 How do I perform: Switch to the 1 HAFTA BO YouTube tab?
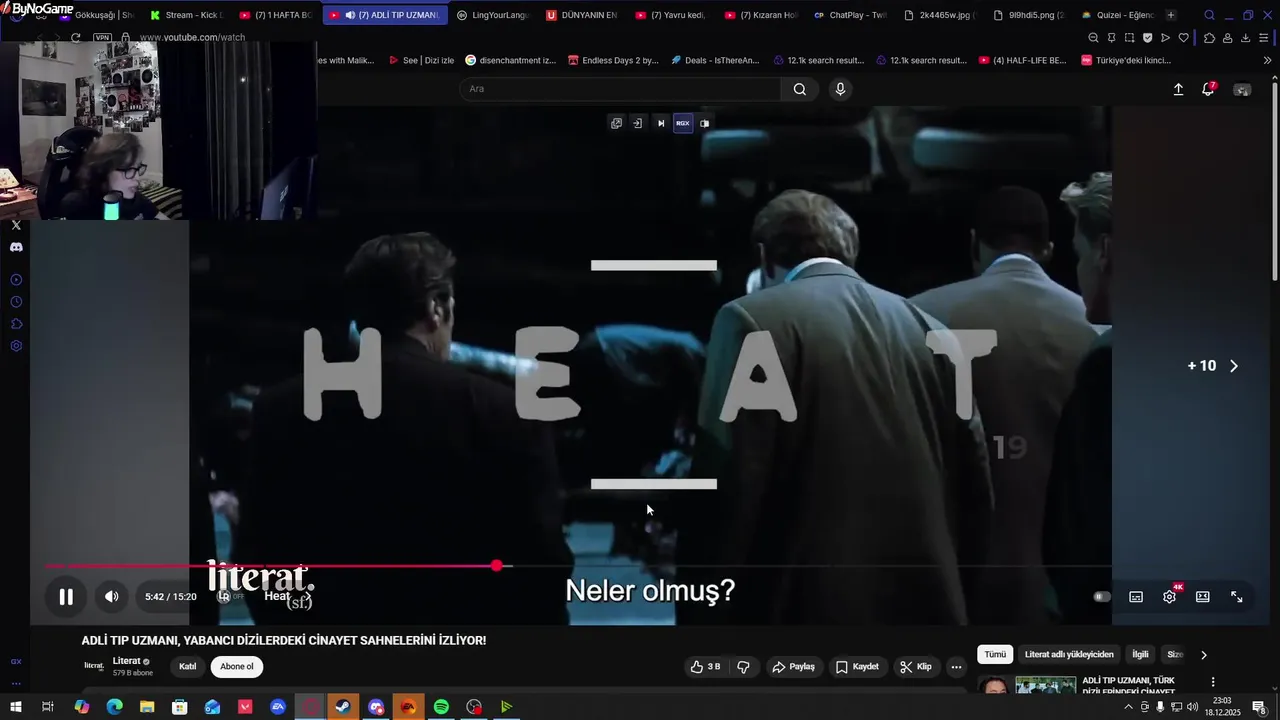[x=276, y=15]
